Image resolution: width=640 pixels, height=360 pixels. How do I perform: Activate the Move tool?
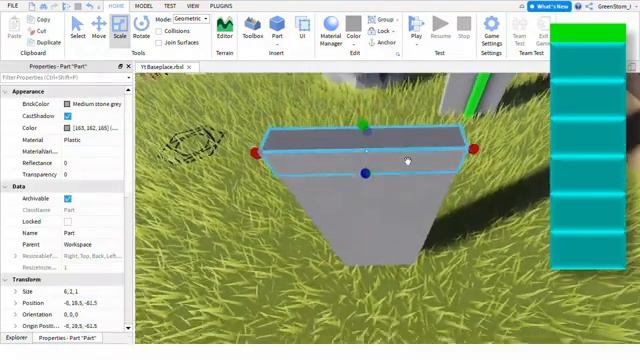click(x=99, y=28)
